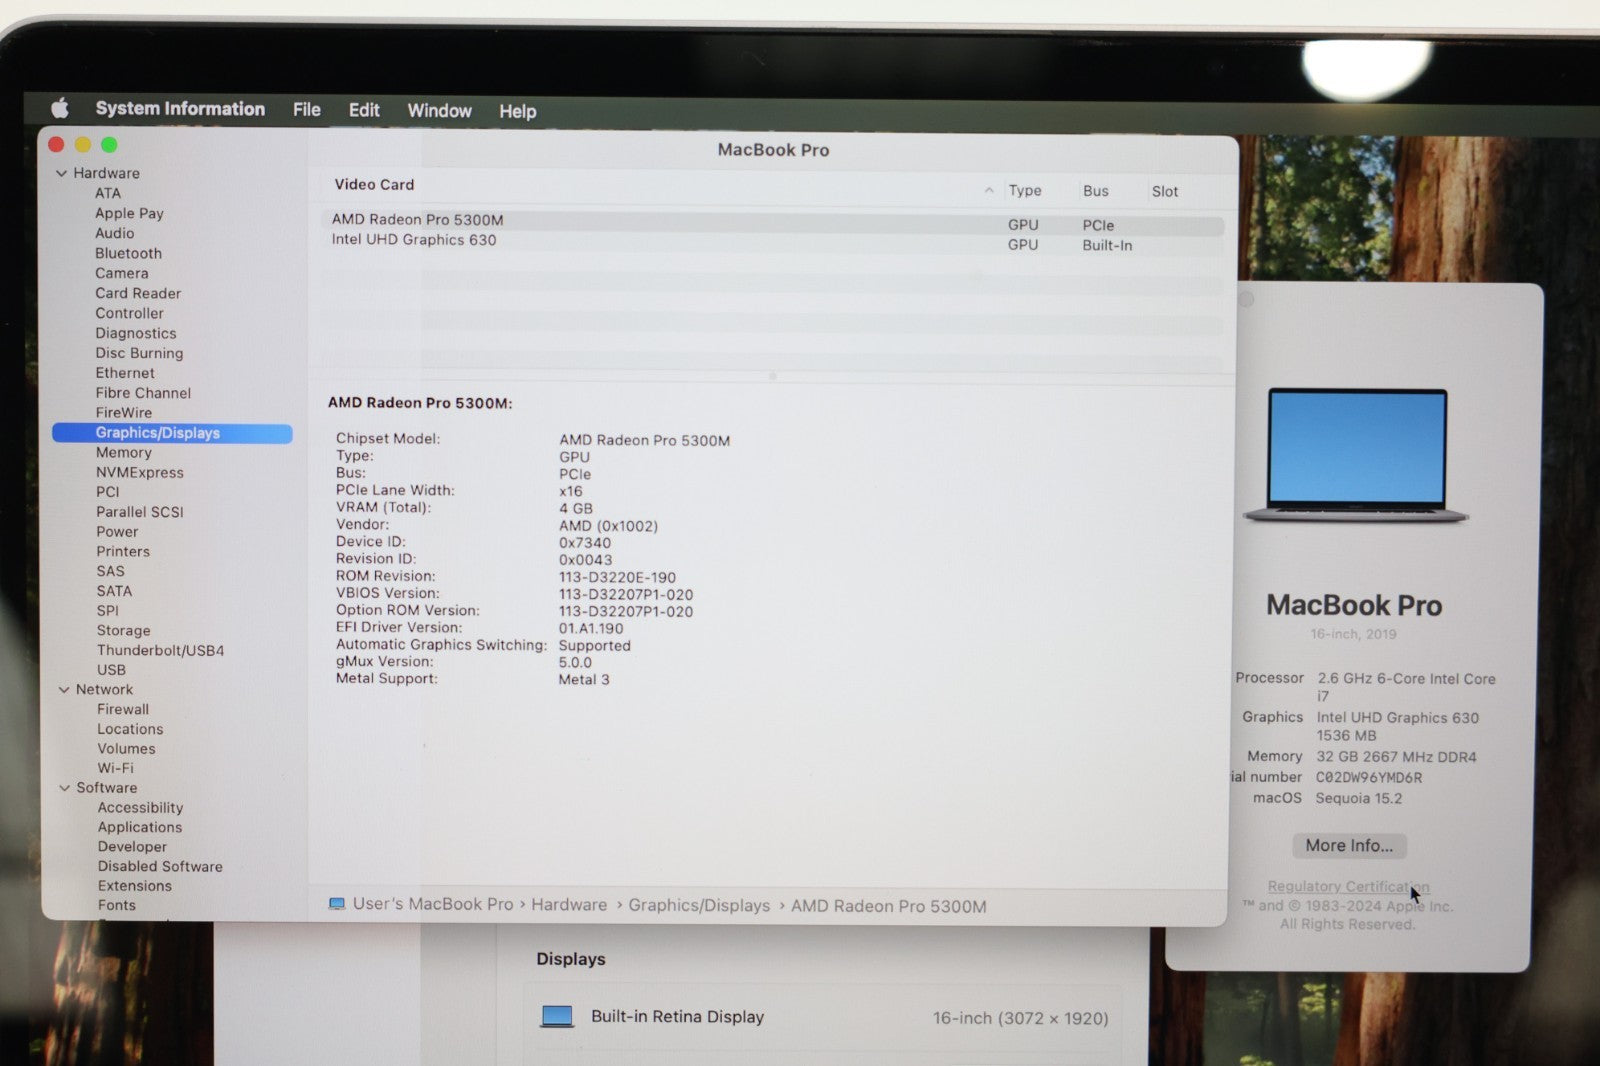Click the Built-in Retina Display icon
This screenshot has height=1066, width=1600.
coord(557,1016)
